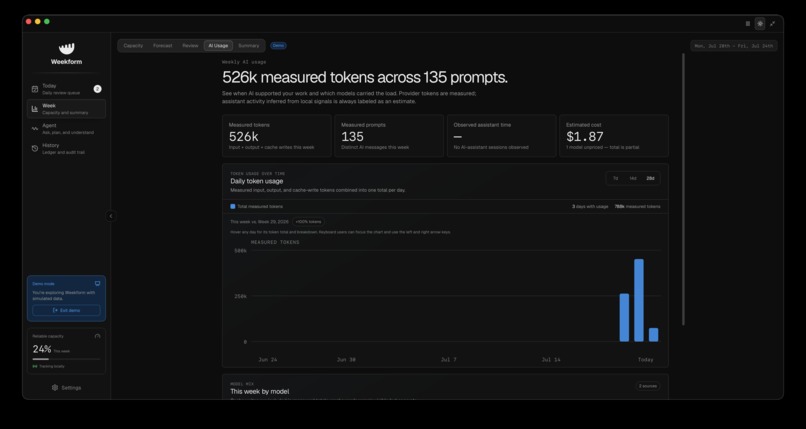
Task: Click the 3 days with usage text
Action: click(590, 207)
